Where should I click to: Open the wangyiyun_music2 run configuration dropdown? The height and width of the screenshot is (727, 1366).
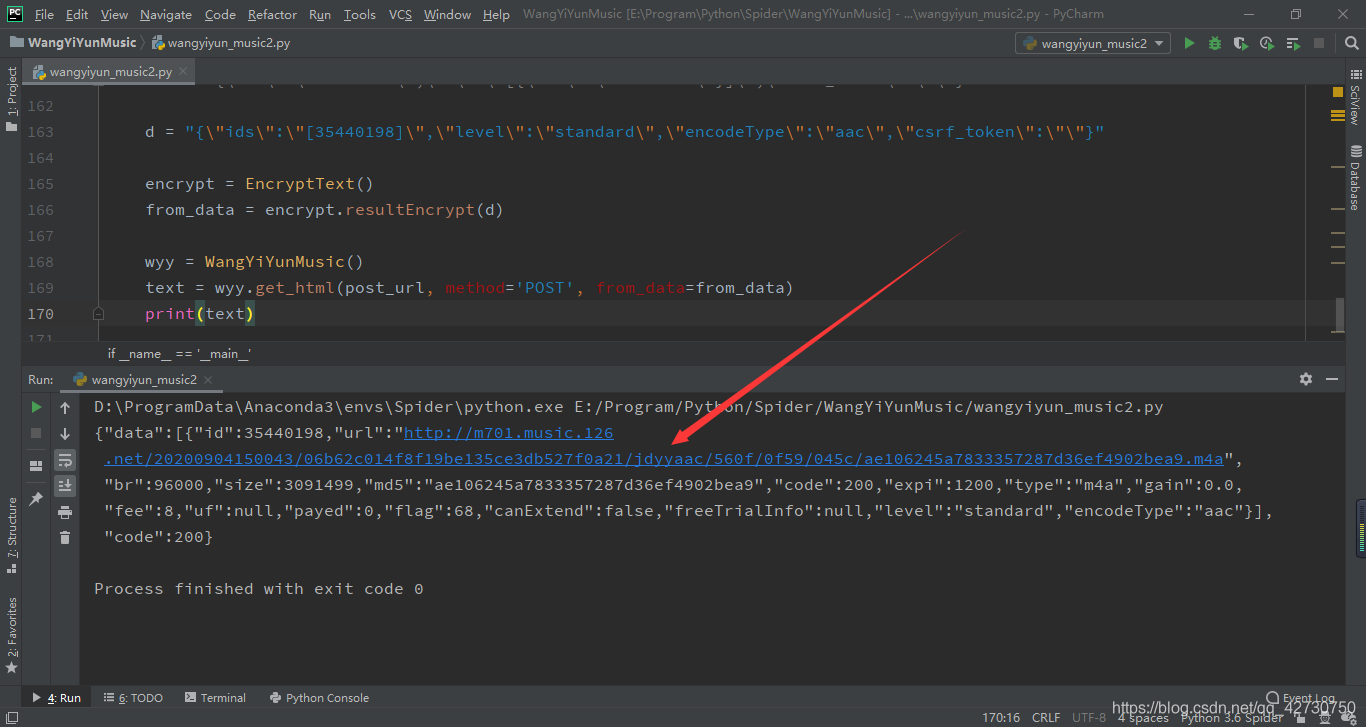[1092, 43]
